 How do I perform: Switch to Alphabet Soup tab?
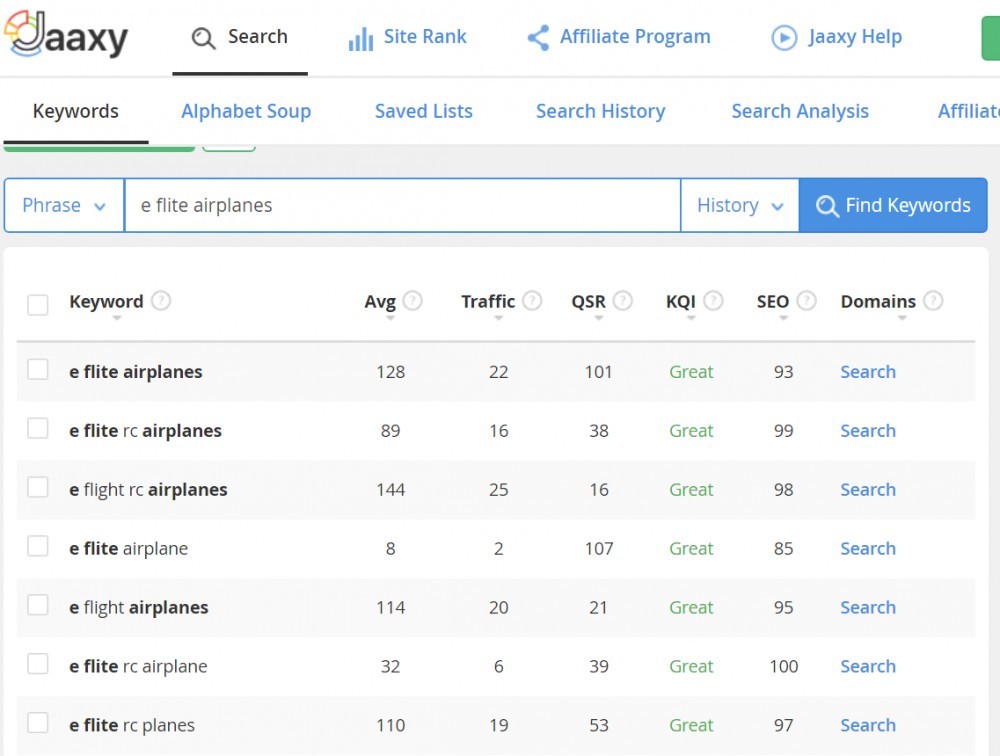point(246,111)
